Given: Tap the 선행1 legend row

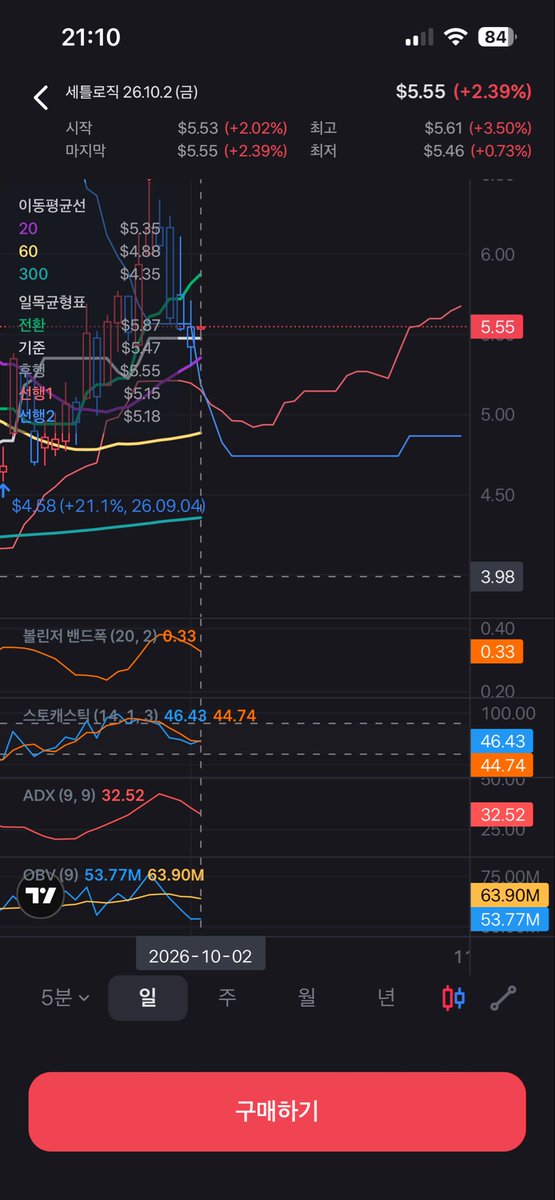Looking at the screenshot, I should (x=89, y=393).
